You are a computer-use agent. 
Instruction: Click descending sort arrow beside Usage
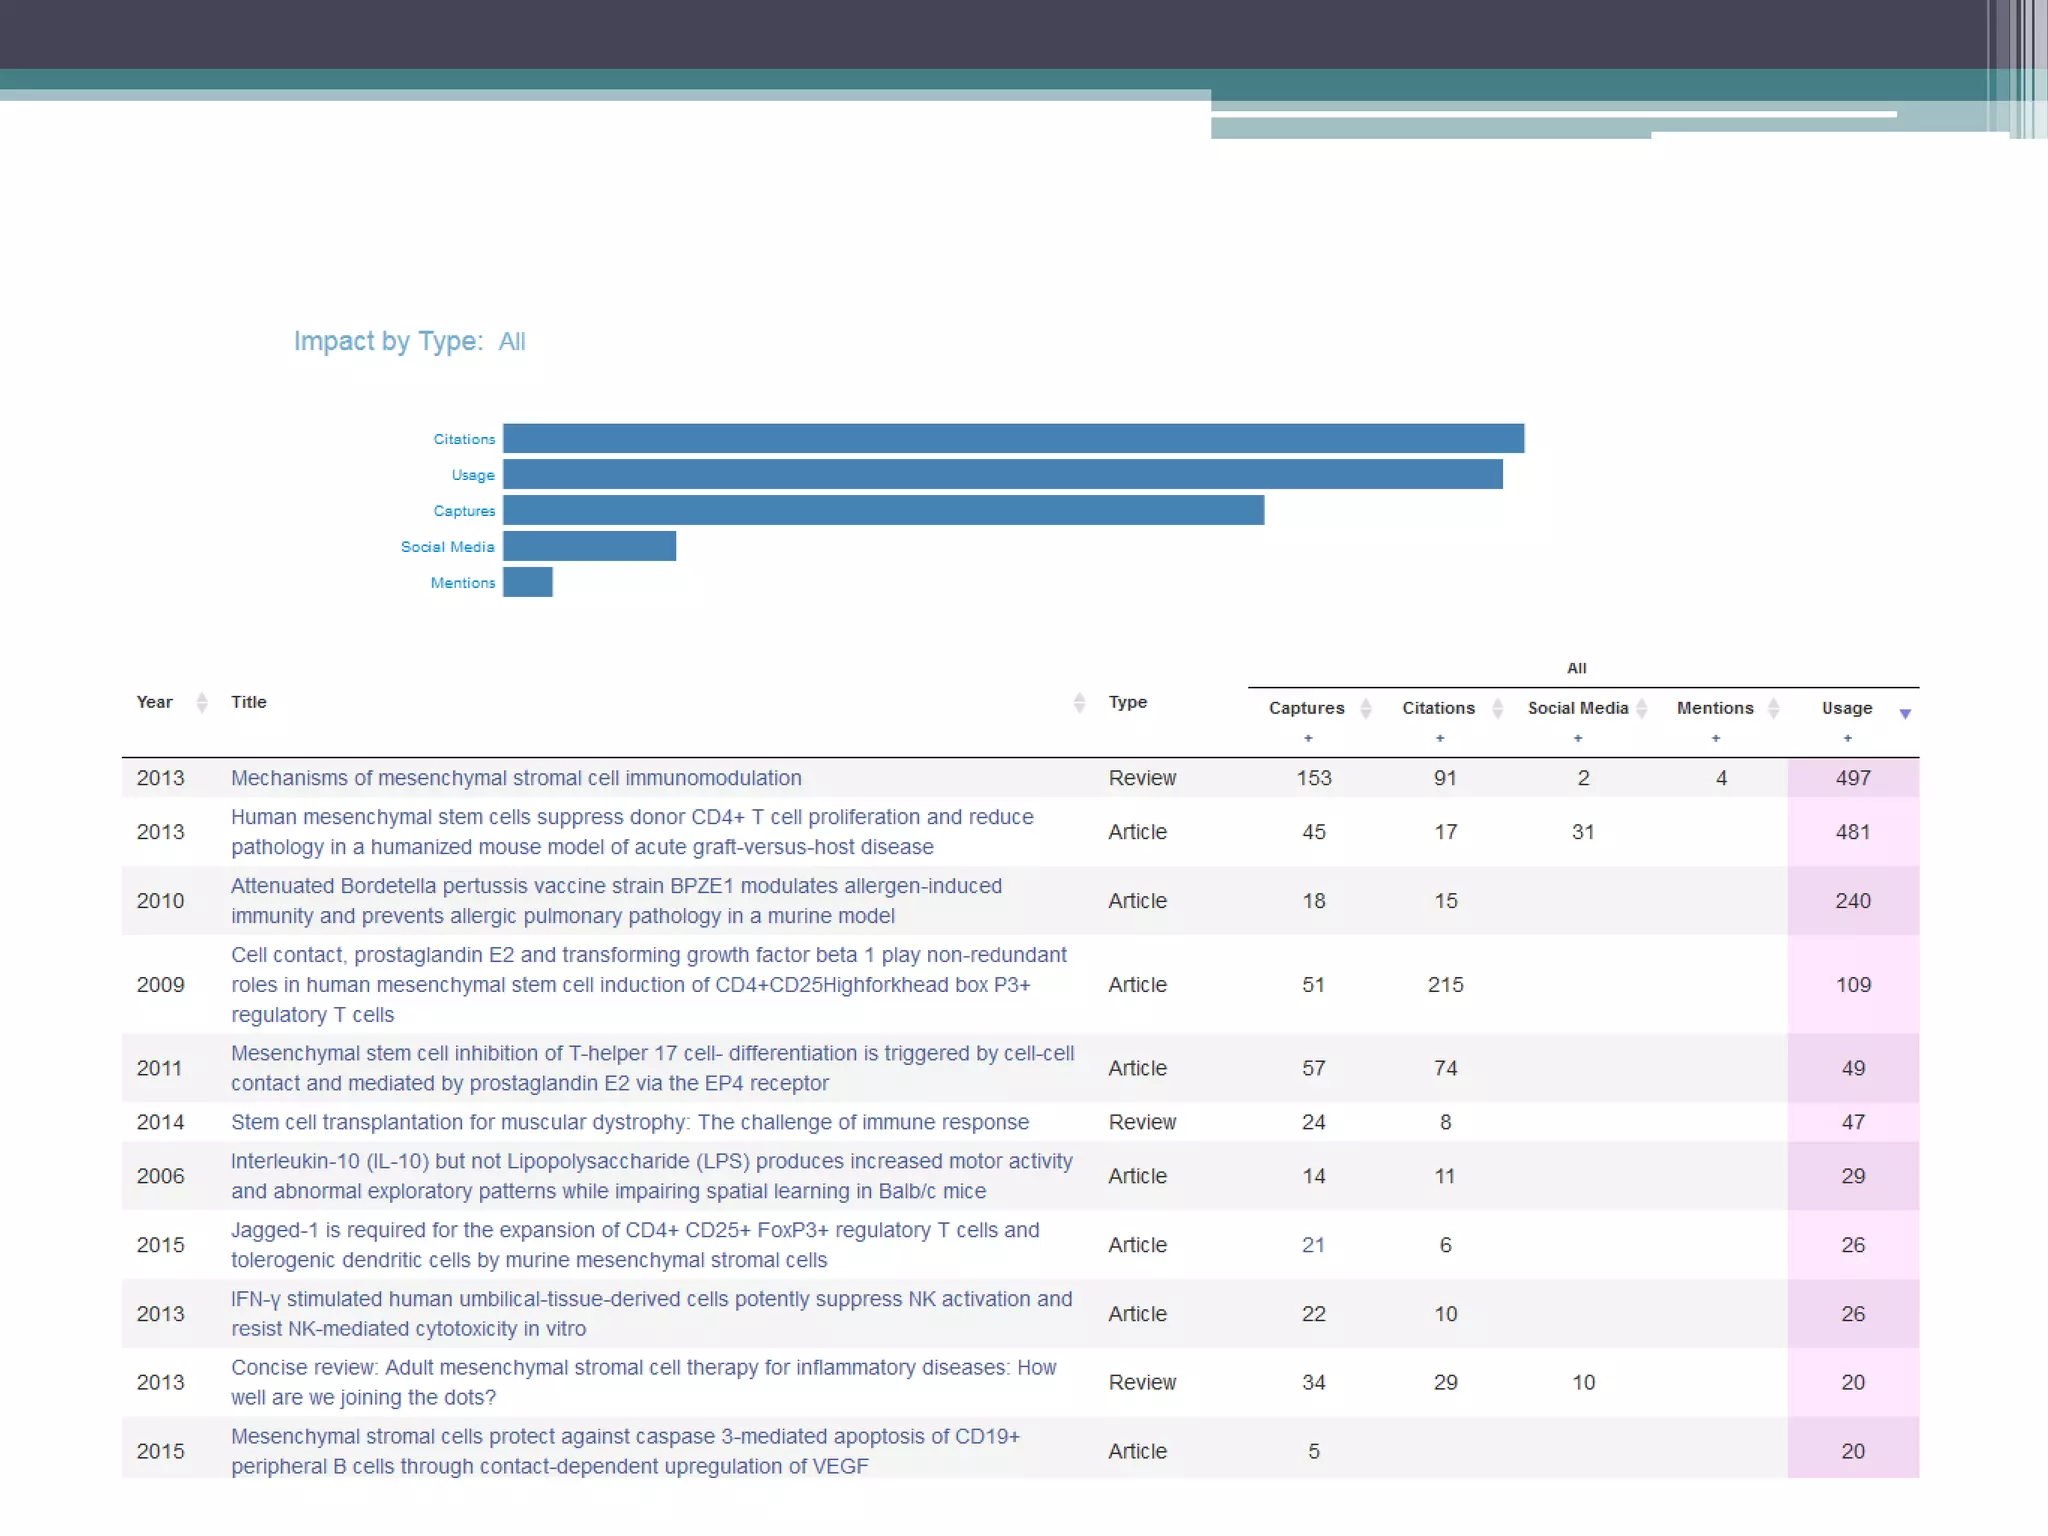click(x=1905, y=714)
